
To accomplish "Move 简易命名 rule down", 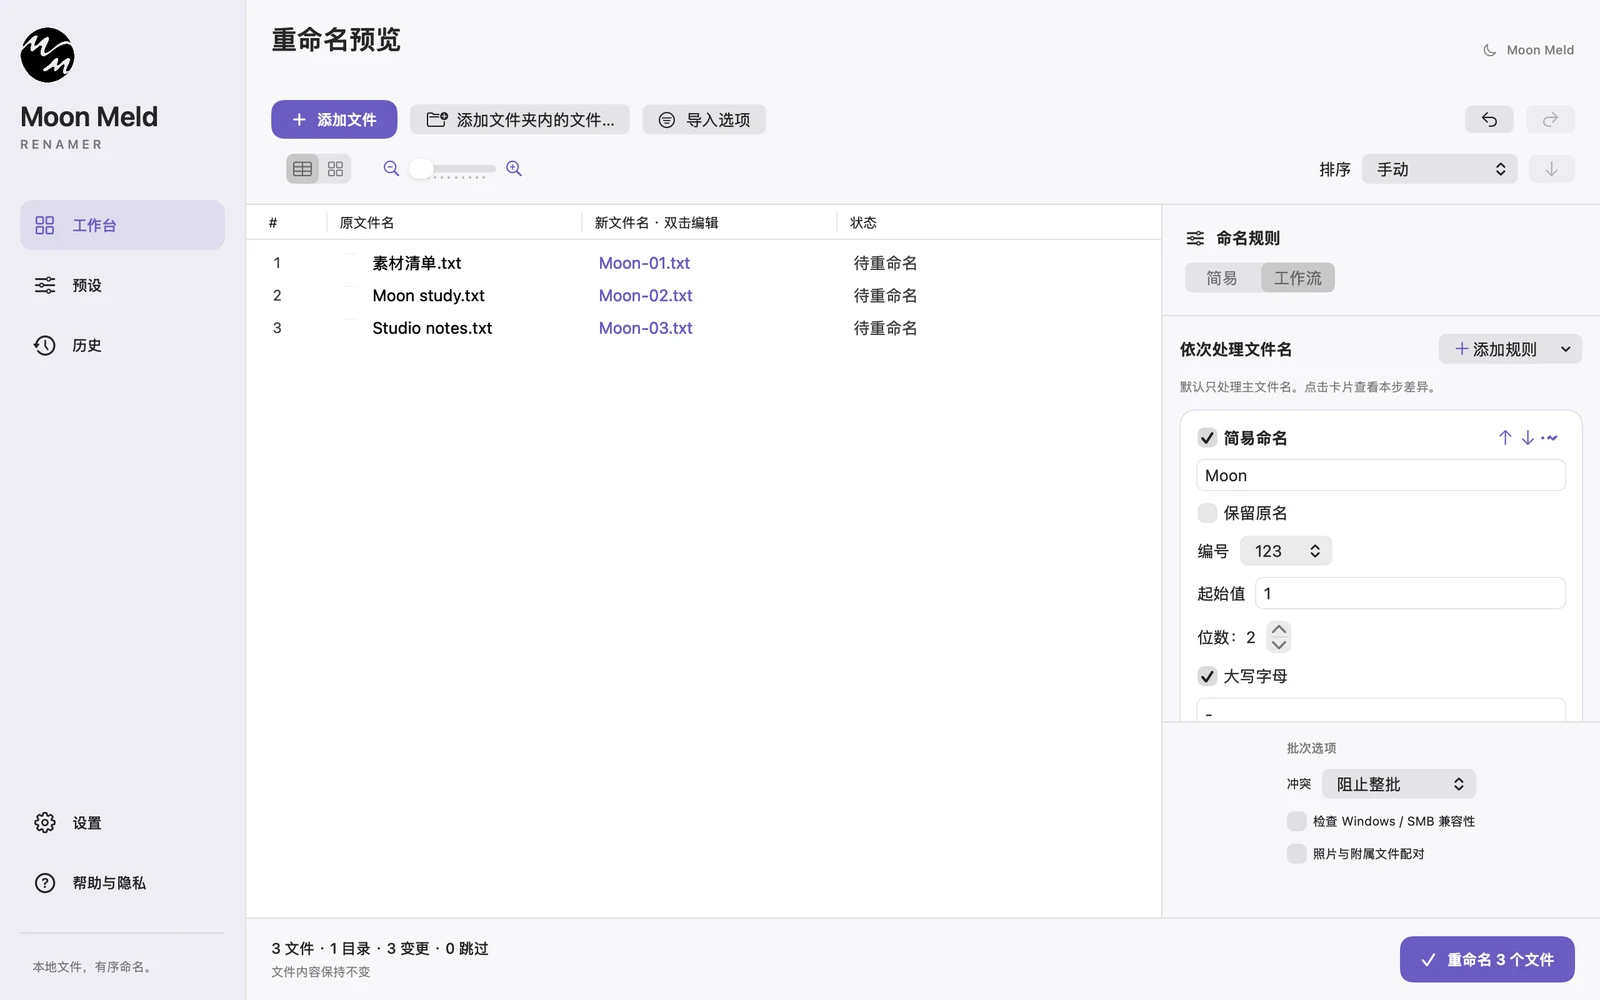I will [x=1528, y=438].
